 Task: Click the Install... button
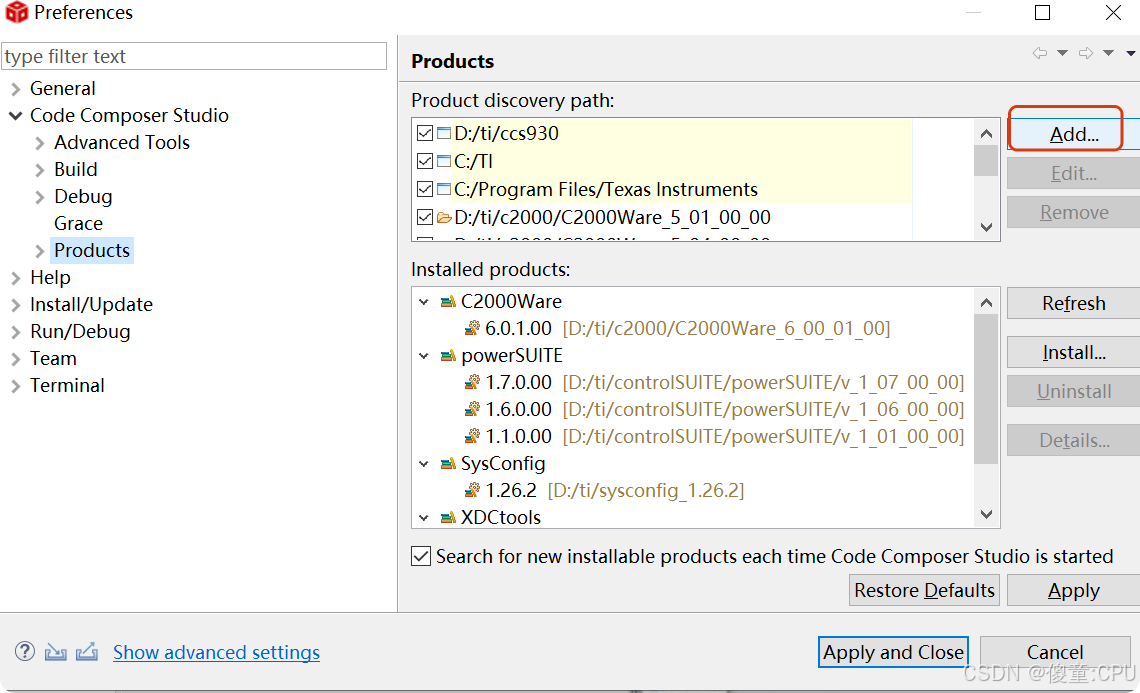1074,353
